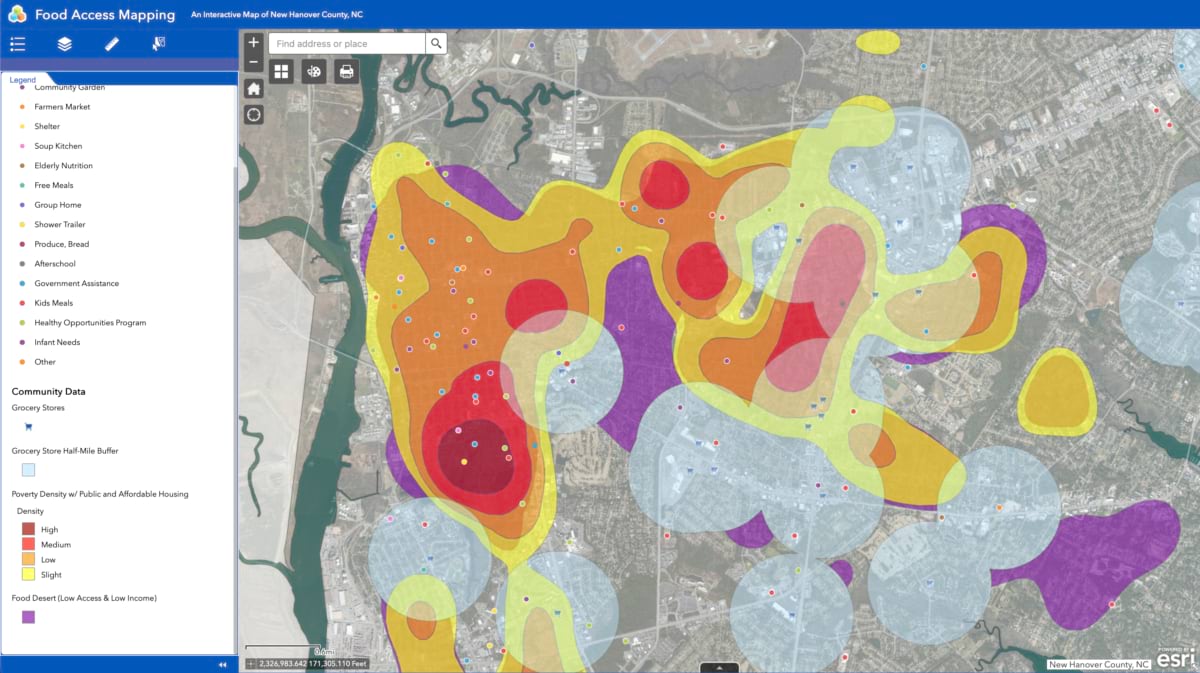Click the Food Access Mapping app logo
Viewport: 1200px width, 673px height.
pyautogui.click(x=16, y=14)
